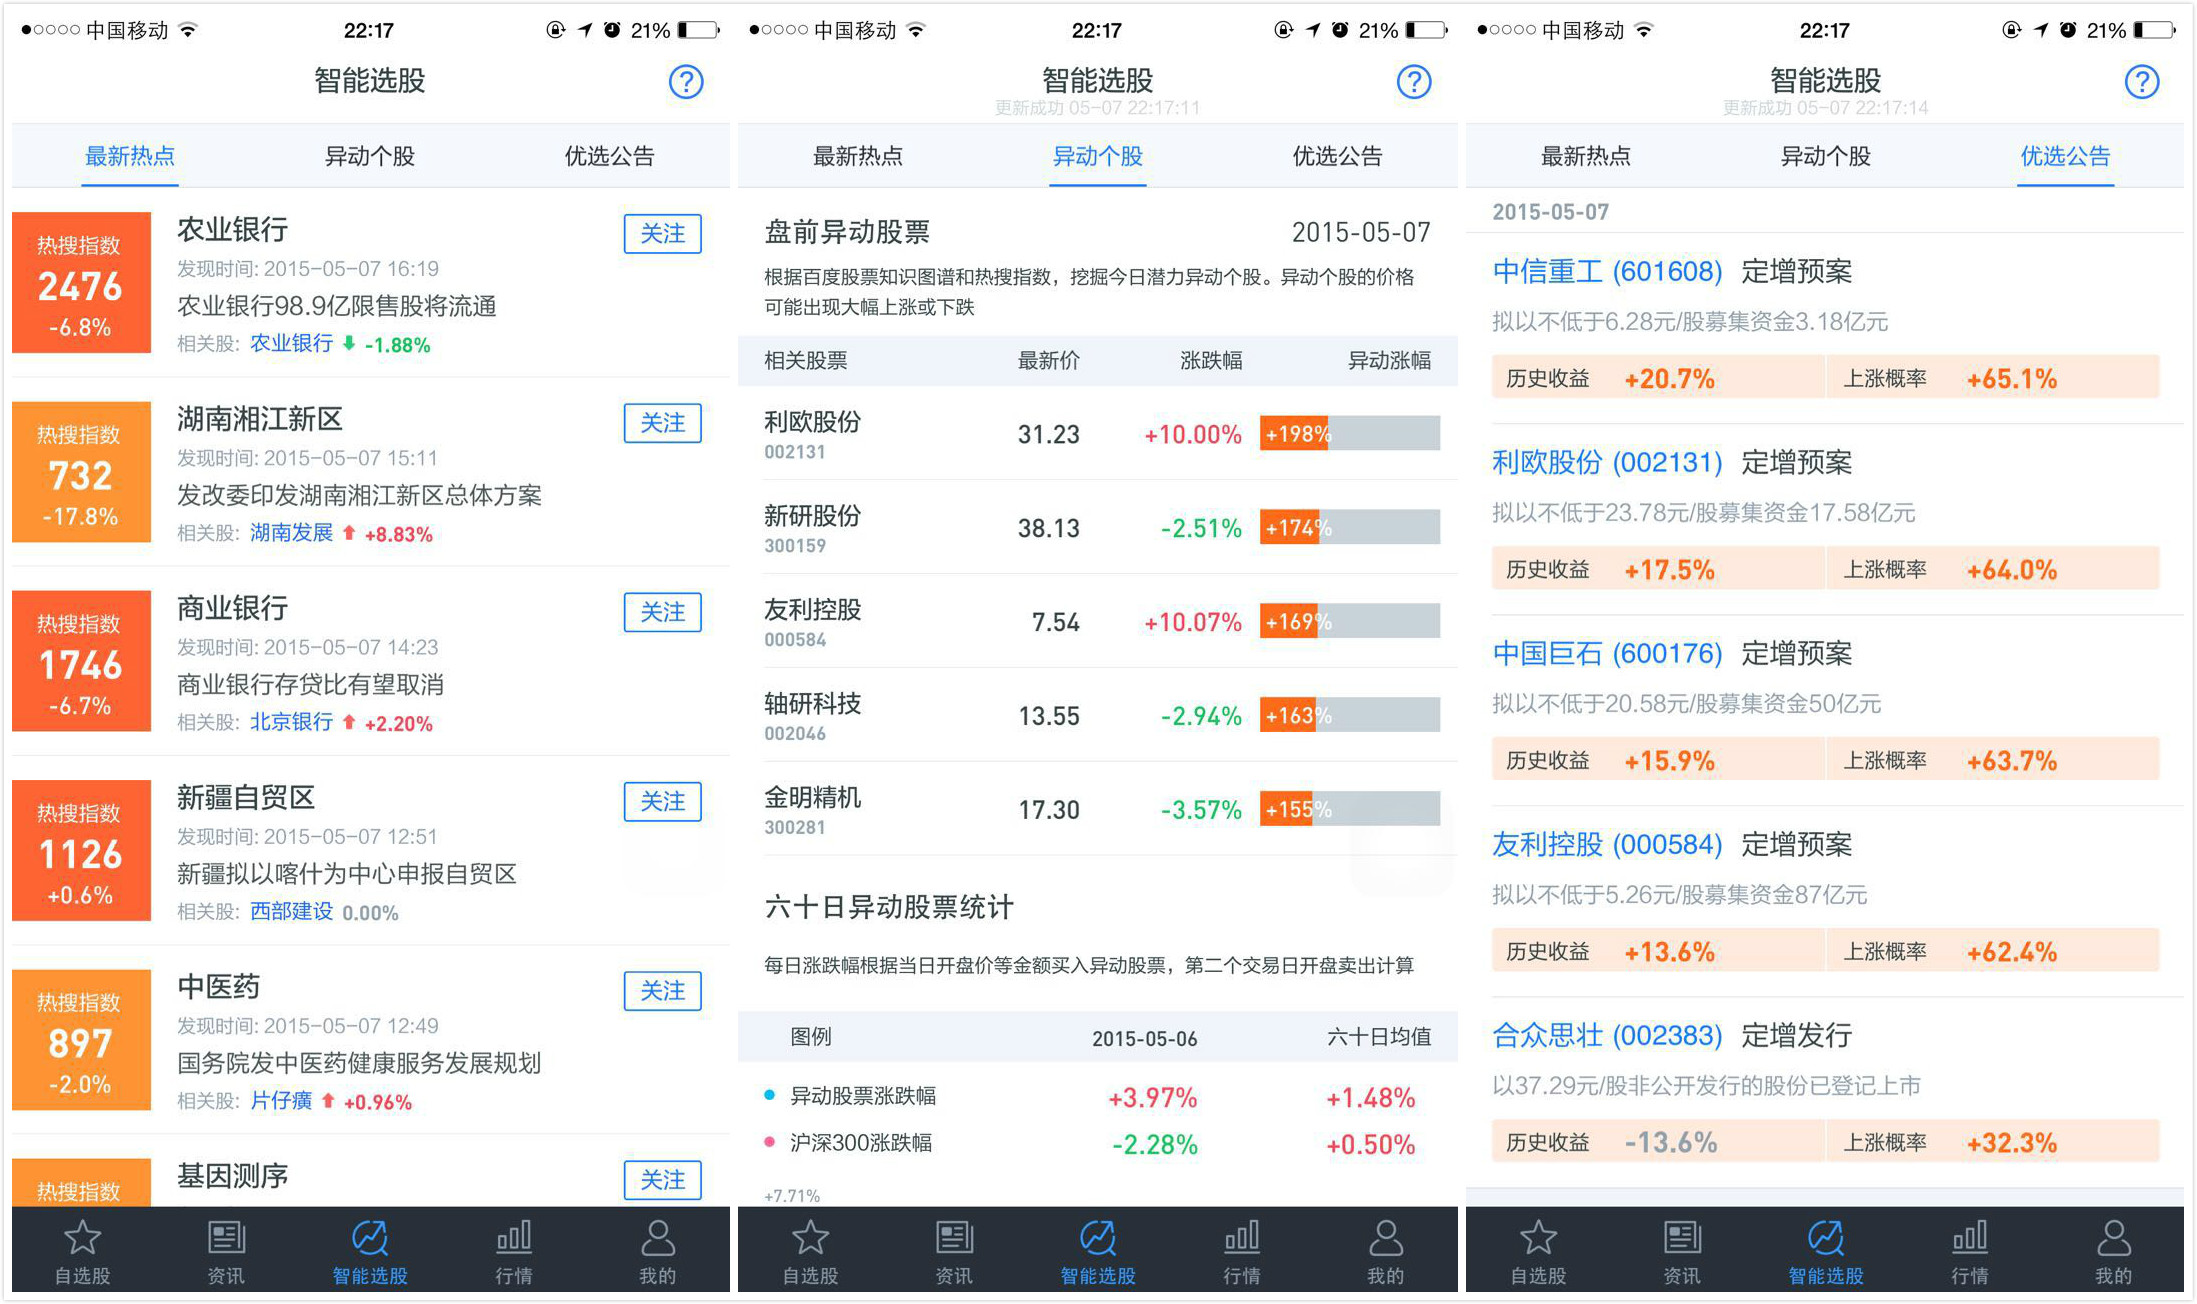Image resolution: width=2197 pixels, height=1304 pixels.
Task: Tap 涨跌幅 column header
Action: [1211, 360]
